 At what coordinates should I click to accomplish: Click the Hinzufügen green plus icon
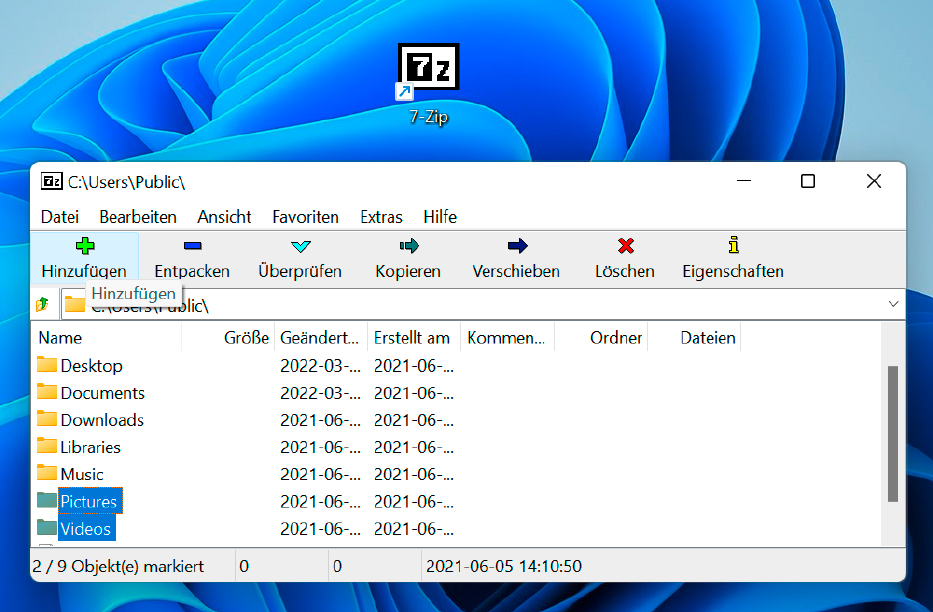pyautogui.click(x=85, y=246)
